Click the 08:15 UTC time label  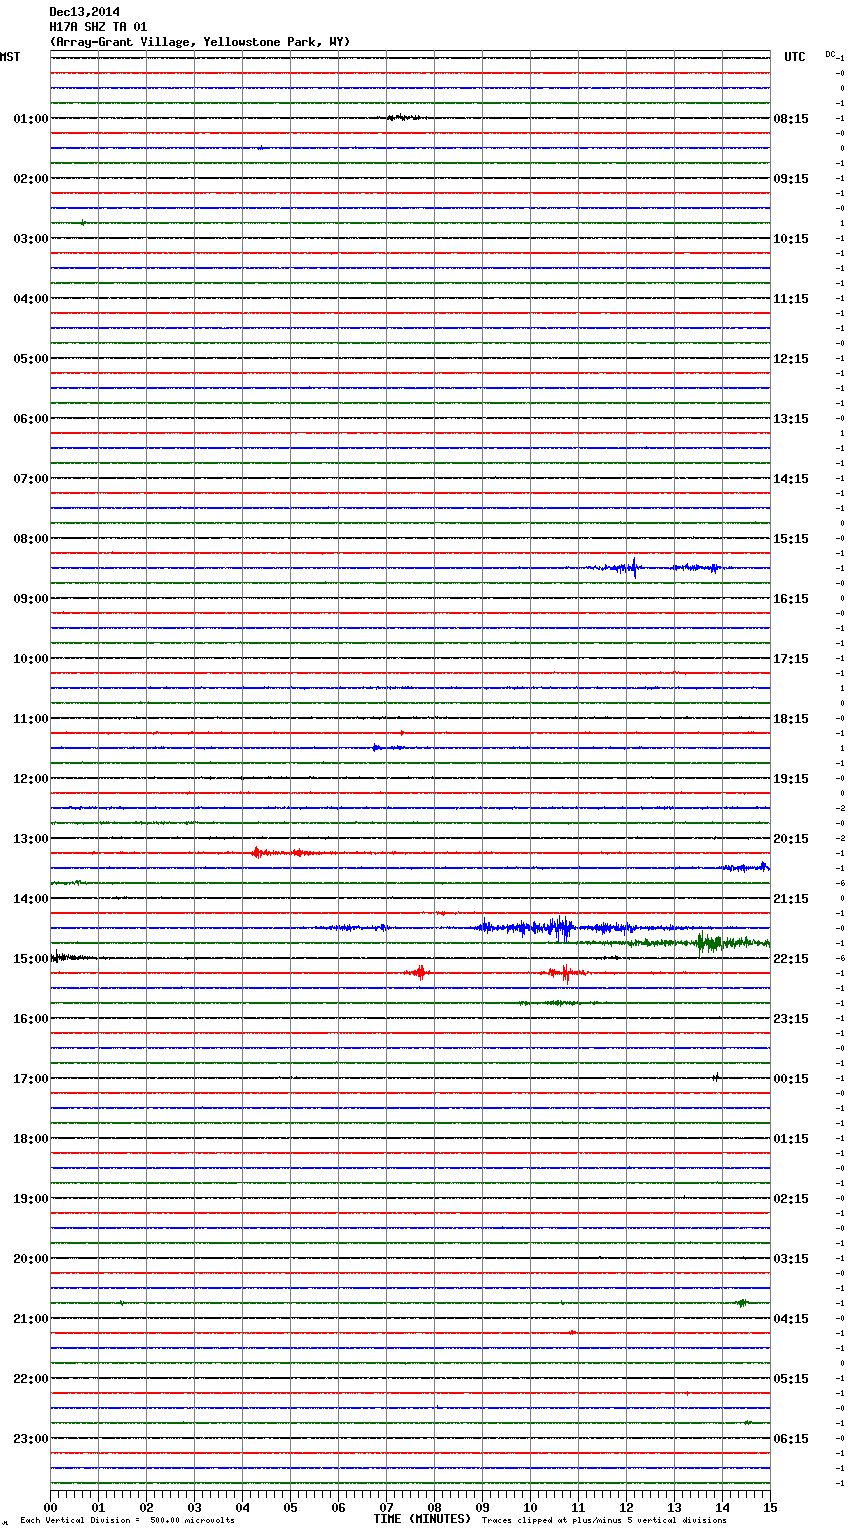pos(791,119)
